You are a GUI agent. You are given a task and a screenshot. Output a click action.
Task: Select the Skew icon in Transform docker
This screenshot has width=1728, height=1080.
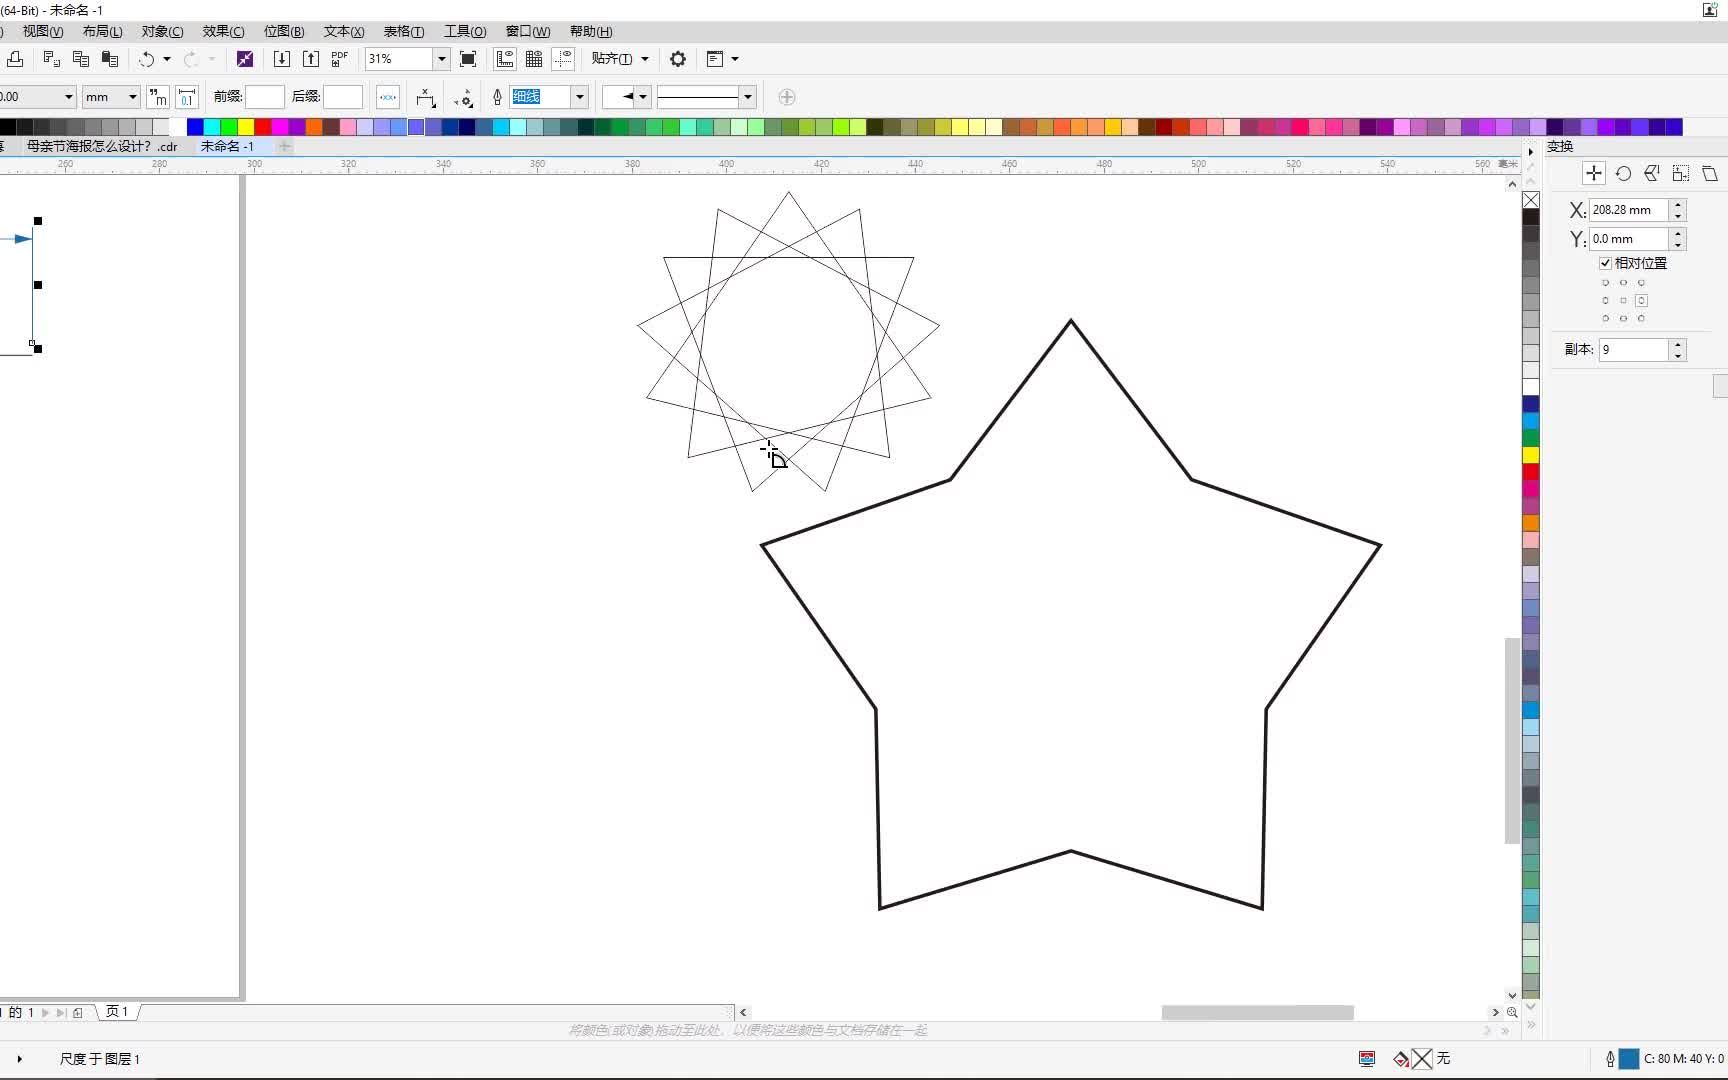pyautogui.click(x=1710, y=173)
